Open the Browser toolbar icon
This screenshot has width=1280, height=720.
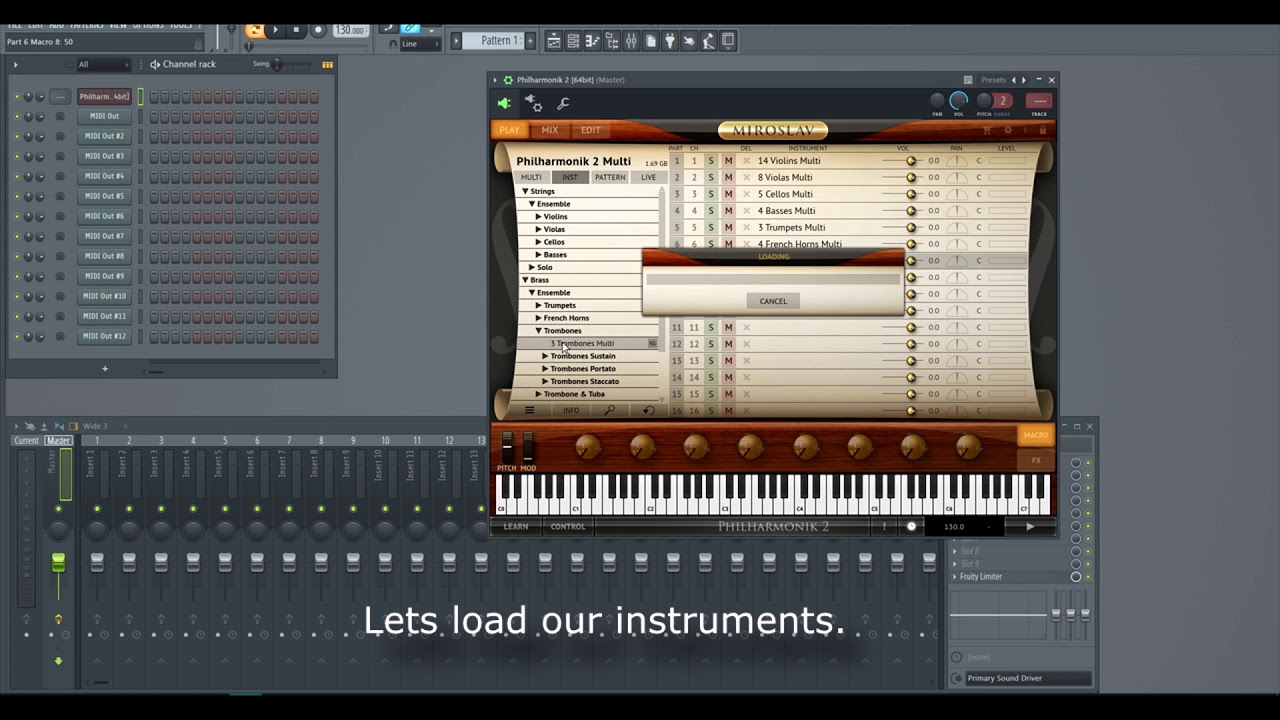pos(611,41)
